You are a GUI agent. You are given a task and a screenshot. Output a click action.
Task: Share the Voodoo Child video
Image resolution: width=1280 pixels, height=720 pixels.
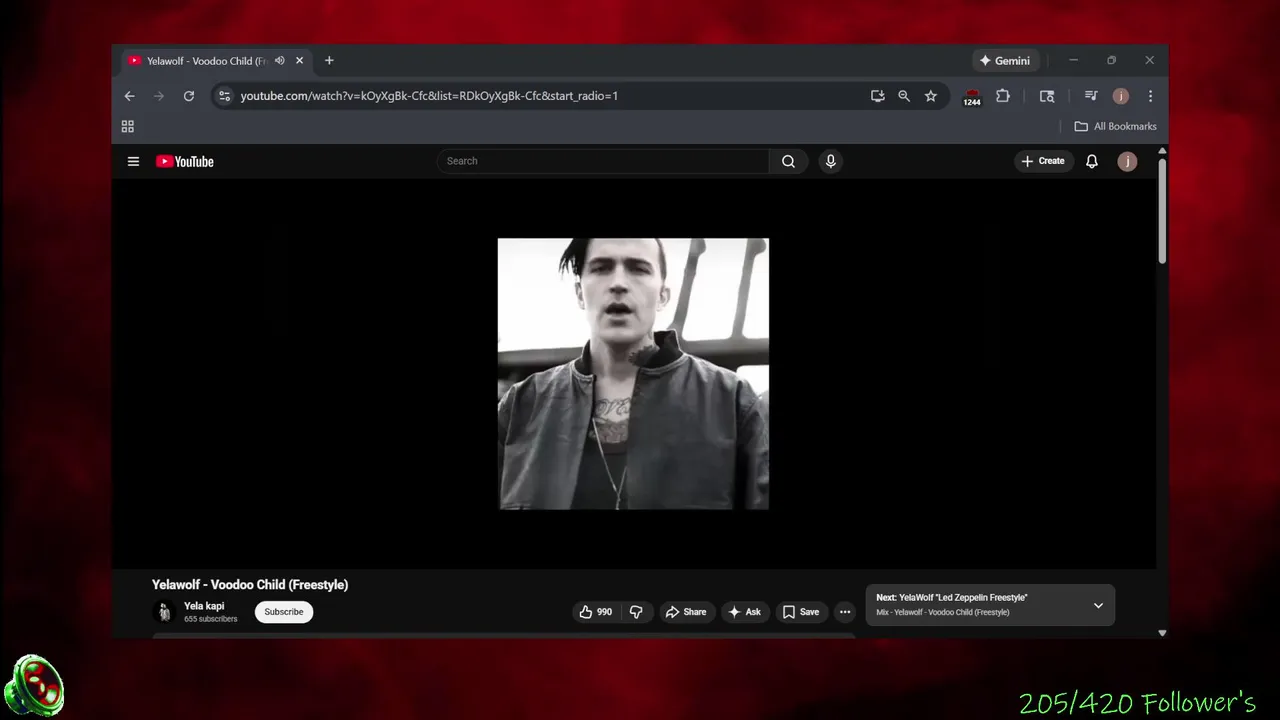click(686, 612)
